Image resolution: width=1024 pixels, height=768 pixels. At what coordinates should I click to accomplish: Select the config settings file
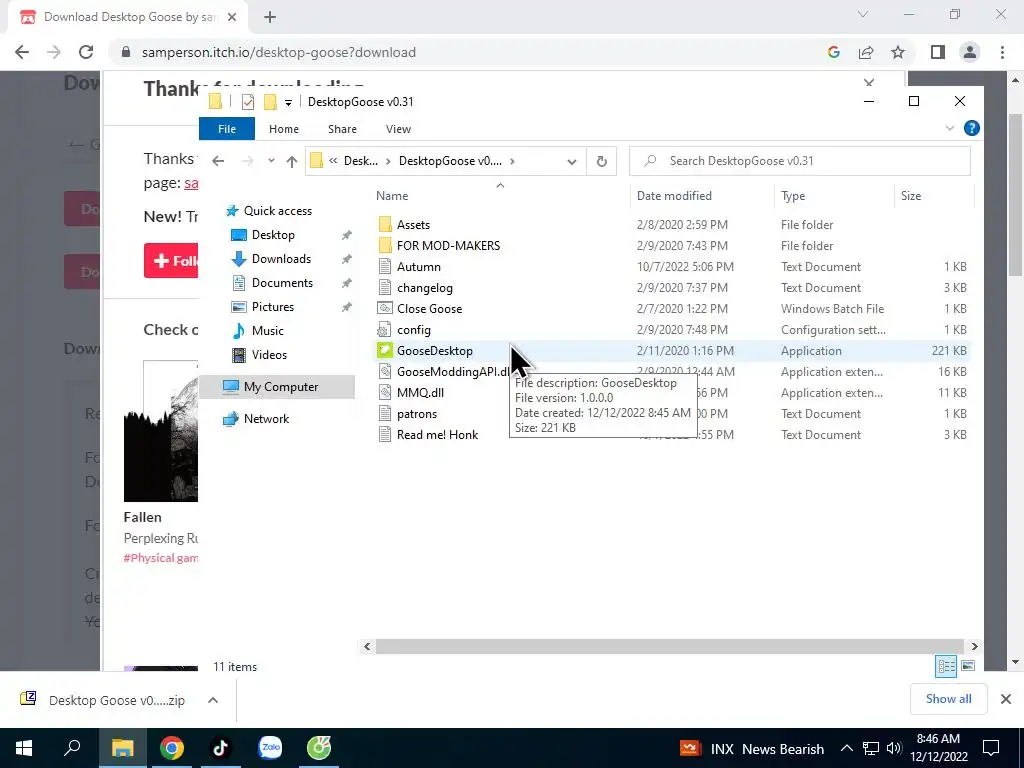413,330
